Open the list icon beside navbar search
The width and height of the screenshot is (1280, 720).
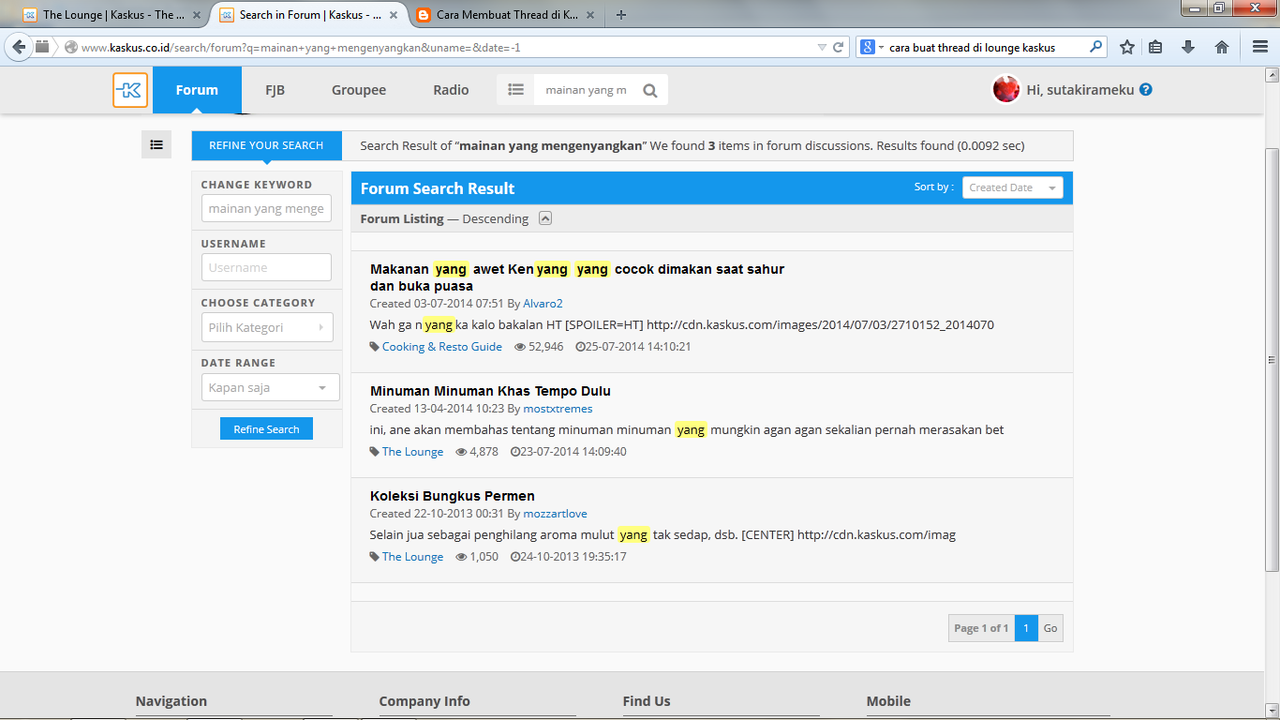pos(516,89)
